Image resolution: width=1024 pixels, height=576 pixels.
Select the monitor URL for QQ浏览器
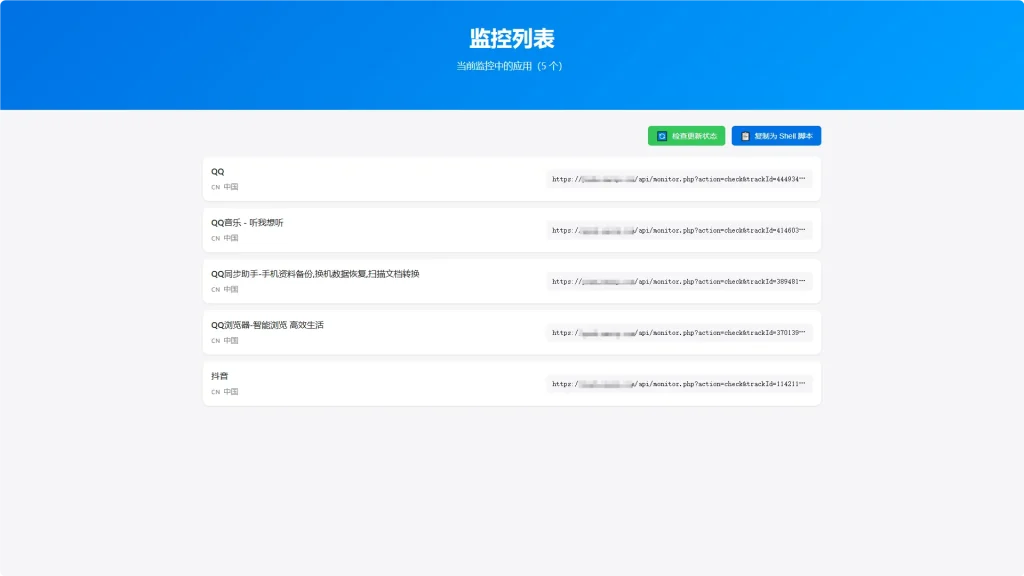pyautogui.click(x=679, y=332)
